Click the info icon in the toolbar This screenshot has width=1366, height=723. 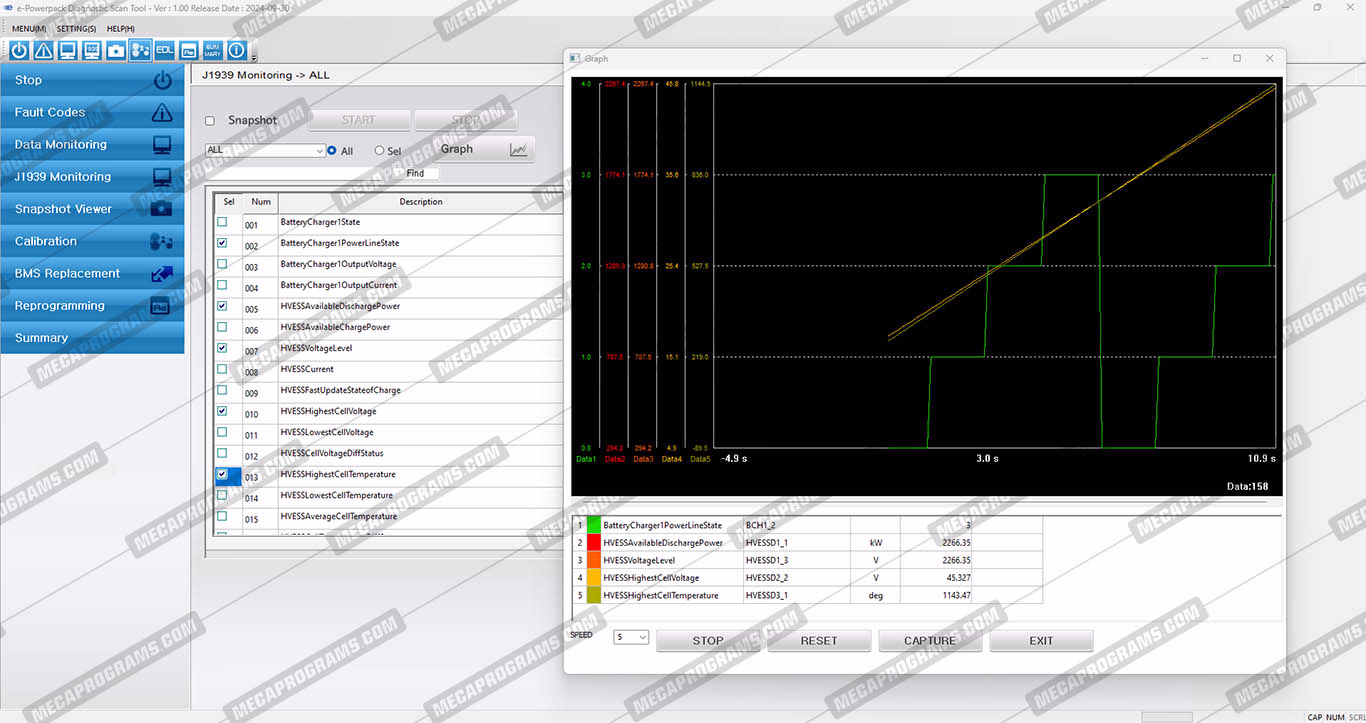pyautogui.click(x=237, y=50)
